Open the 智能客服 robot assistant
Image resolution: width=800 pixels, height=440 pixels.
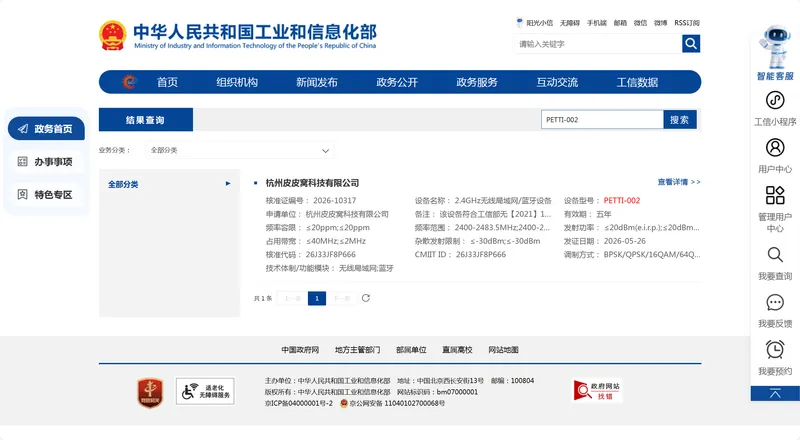(775, 53)
